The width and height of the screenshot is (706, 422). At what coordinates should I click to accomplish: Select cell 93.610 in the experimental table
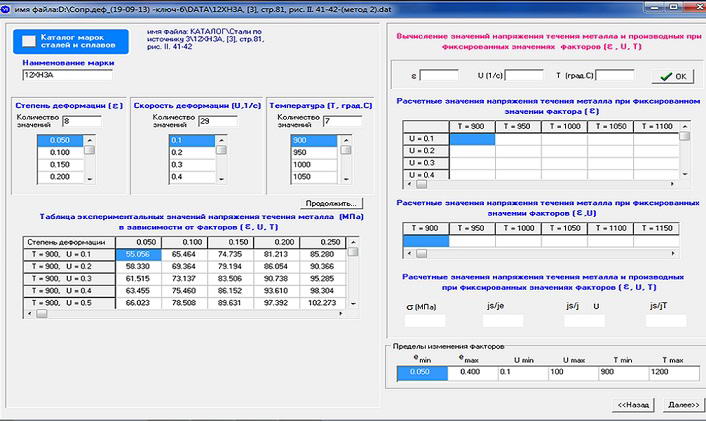click(x=276, y=291)
